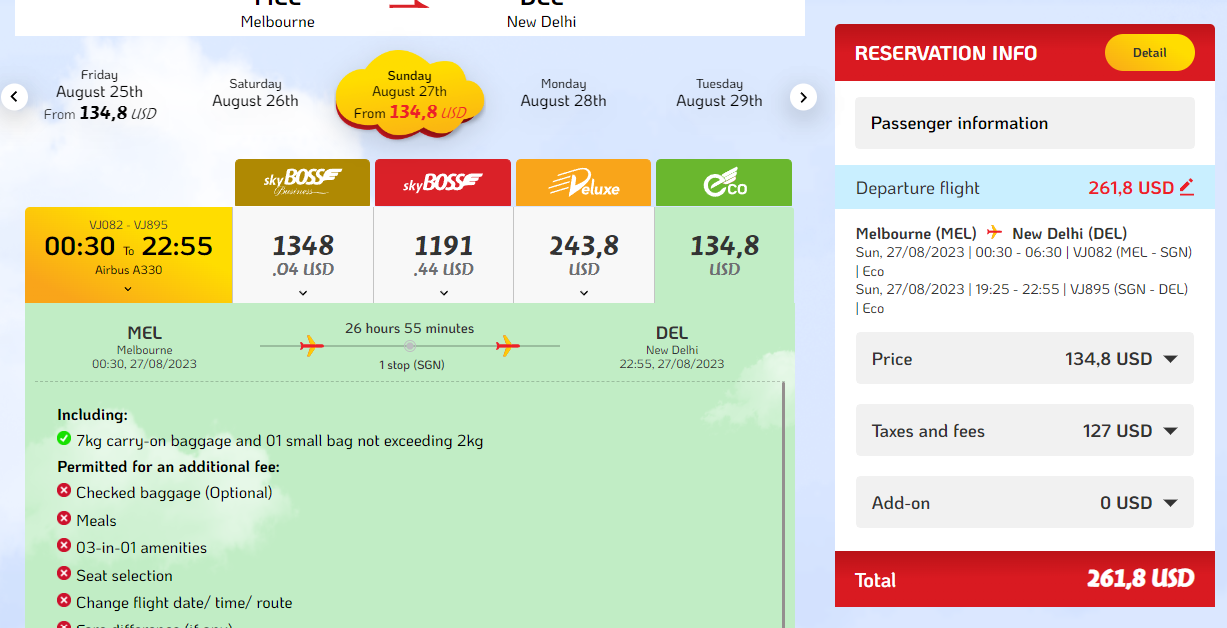The height and width of the screenshot is (628, 1227).
Task: Click the 1 stop (SGN) label
Action: [411, 365]
